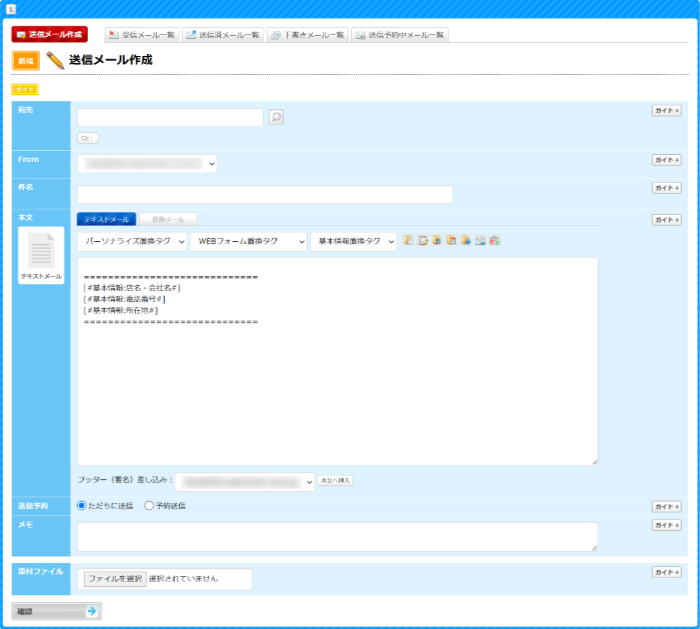Click the mail preview icon in body toolbar
Screen dimensions: 700x629
(x=480, y=240)
